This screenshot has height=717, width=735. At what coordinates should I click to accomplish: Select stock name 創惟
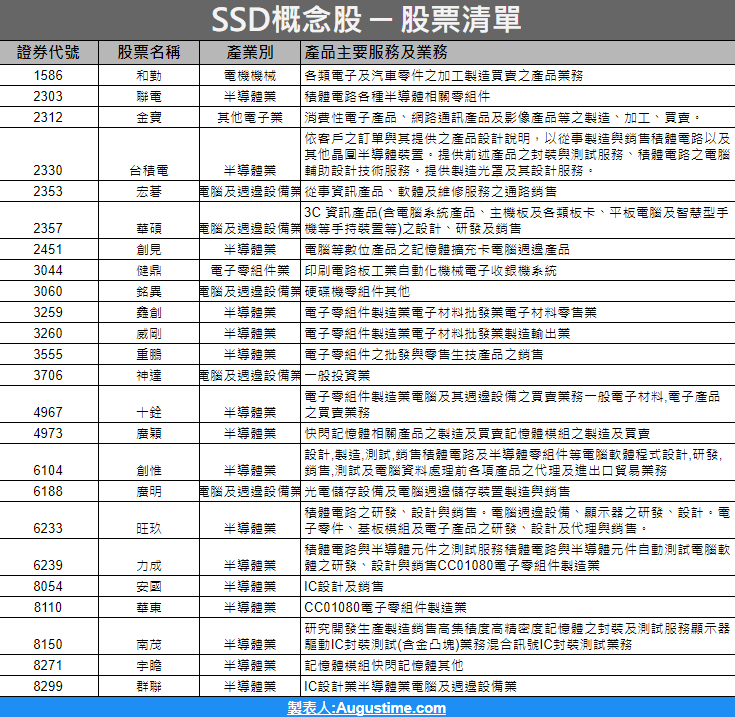point(149,471)
